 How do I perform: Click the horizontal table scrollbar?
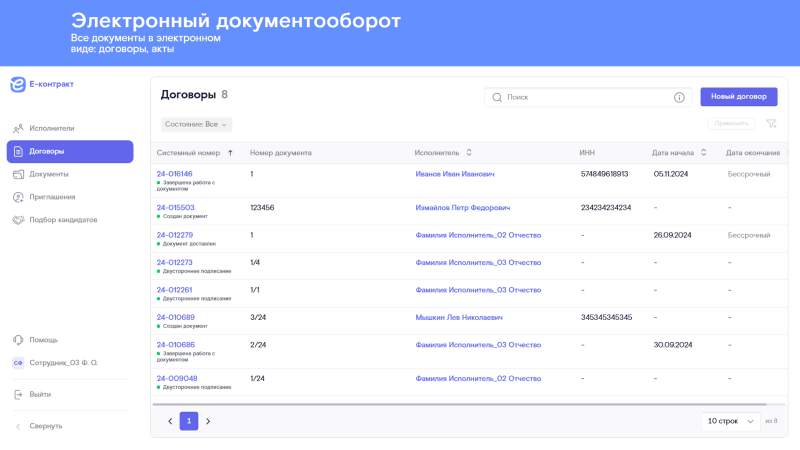459,405
